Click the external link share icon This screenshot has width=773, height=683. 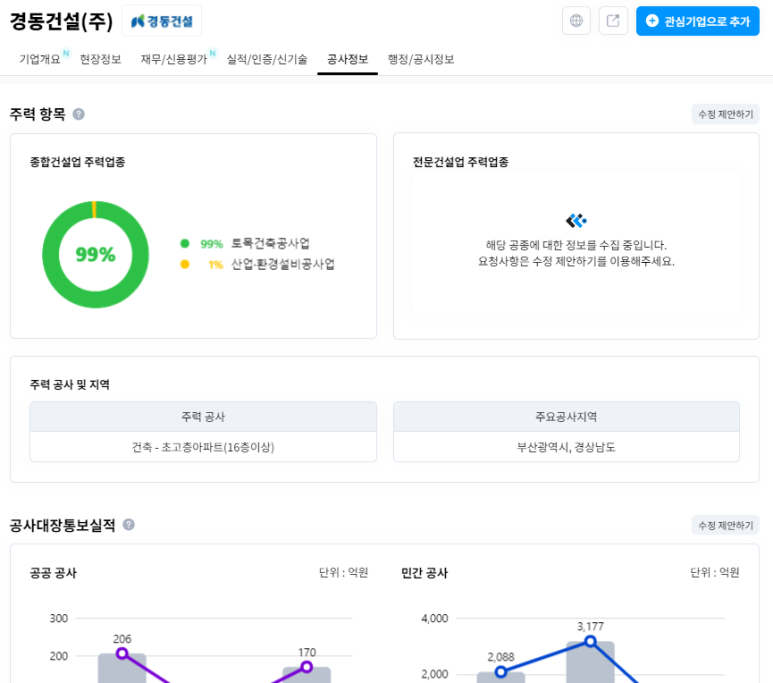pyautogui.click(x=613, y=21)
